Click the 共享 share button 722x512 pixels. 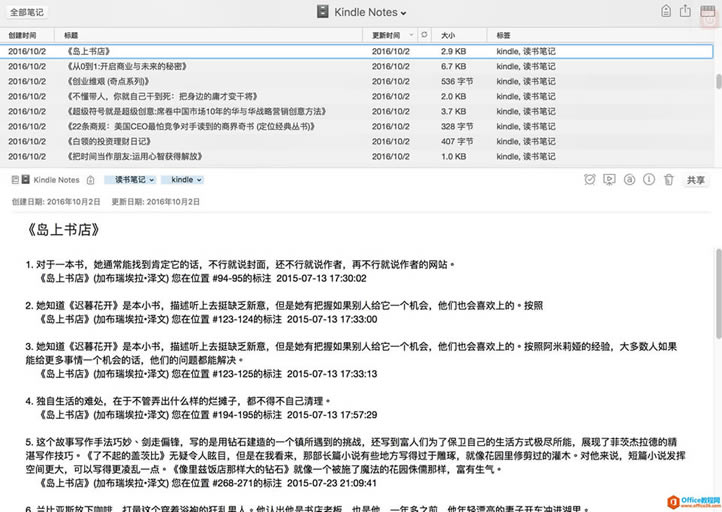(x=696, y=180)
